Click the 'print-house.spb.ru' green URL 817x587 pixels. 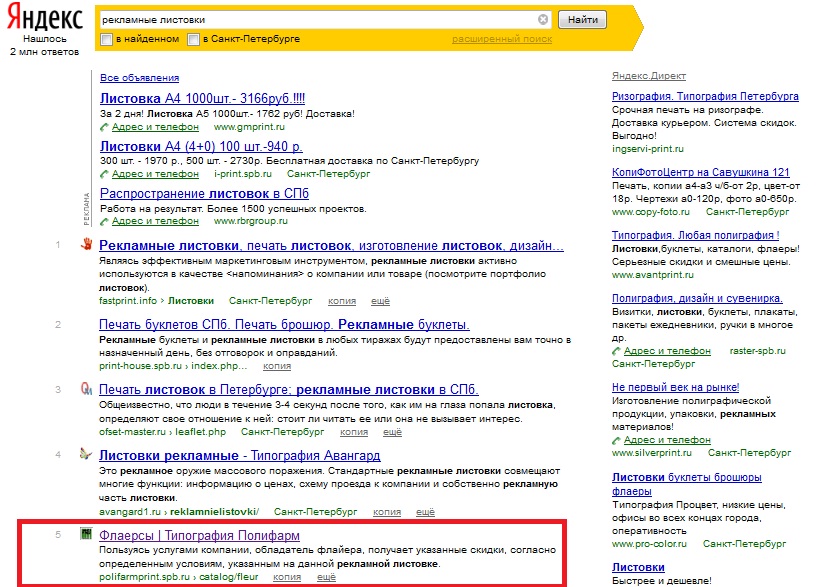(x=140, y=366)
